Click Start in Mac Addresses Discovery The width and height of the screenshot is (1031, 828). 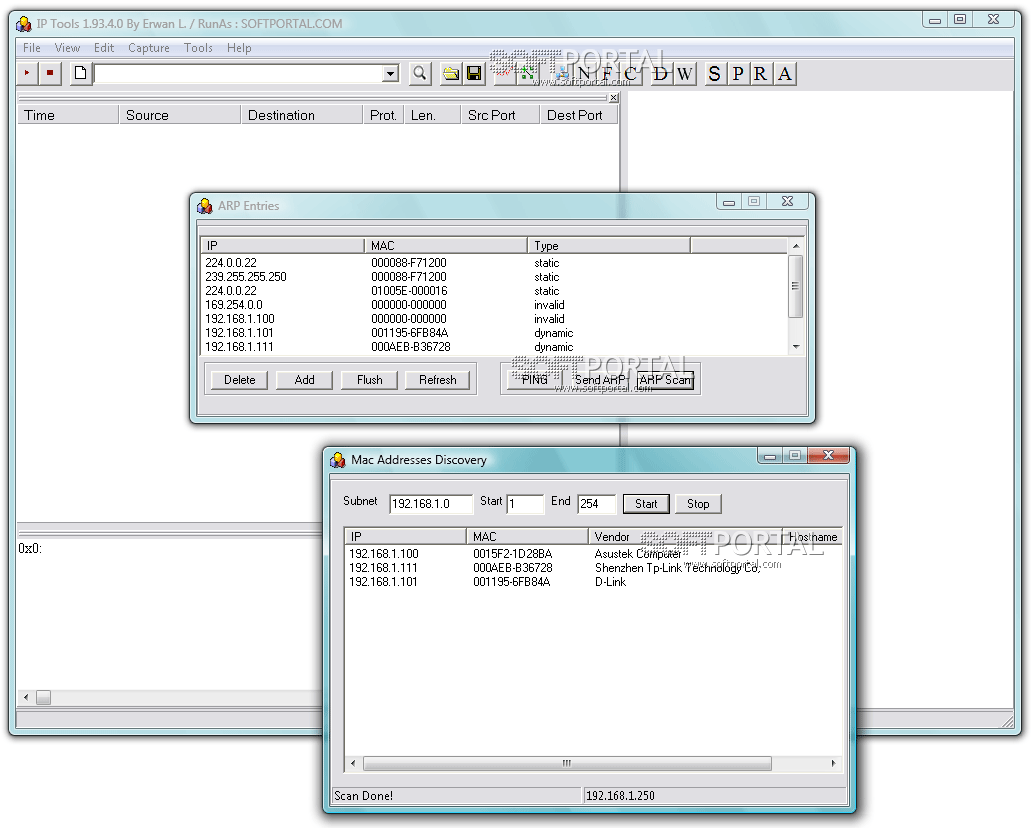[x=646, y=504]
